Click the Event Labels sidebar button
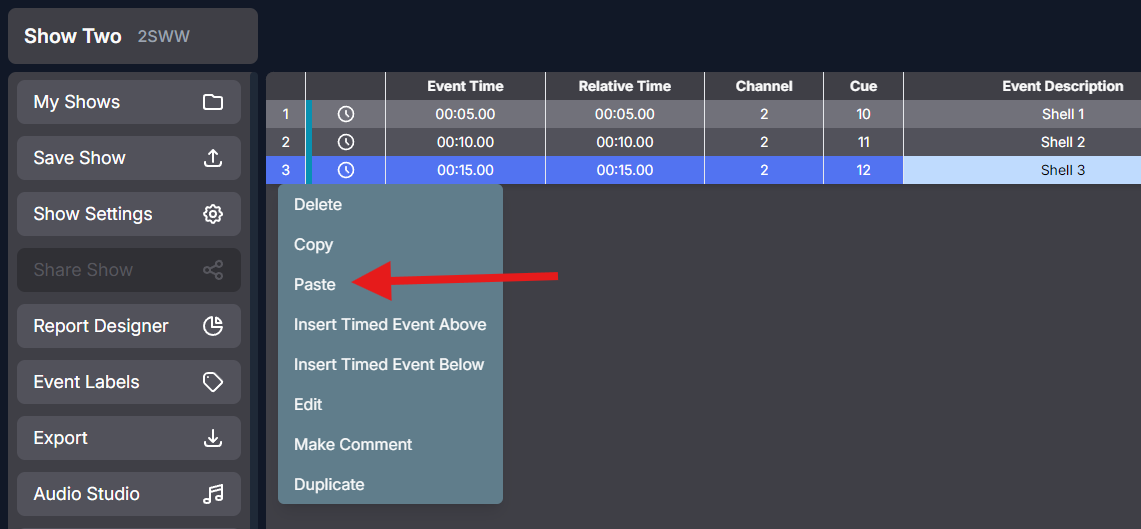This screenshot has height=529, width=1141. click(x=129, y=382)
